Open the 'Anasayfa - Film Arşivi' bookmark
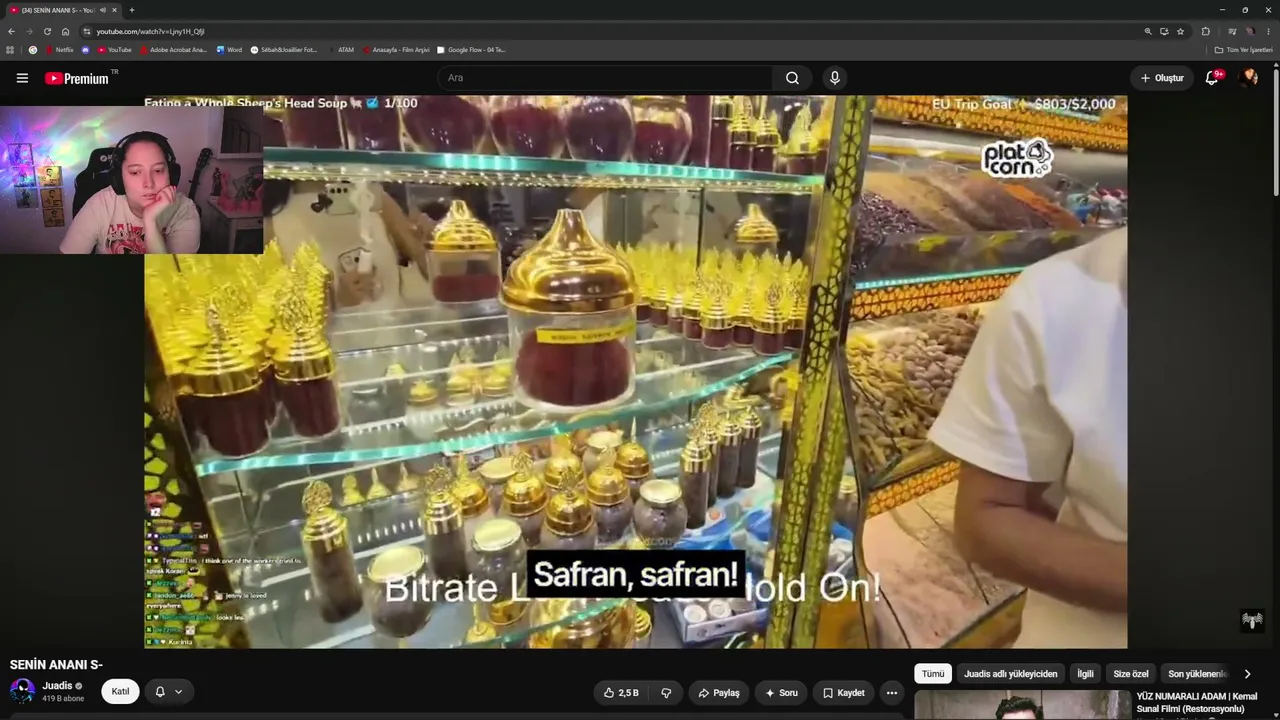 (x=396, y=50)
